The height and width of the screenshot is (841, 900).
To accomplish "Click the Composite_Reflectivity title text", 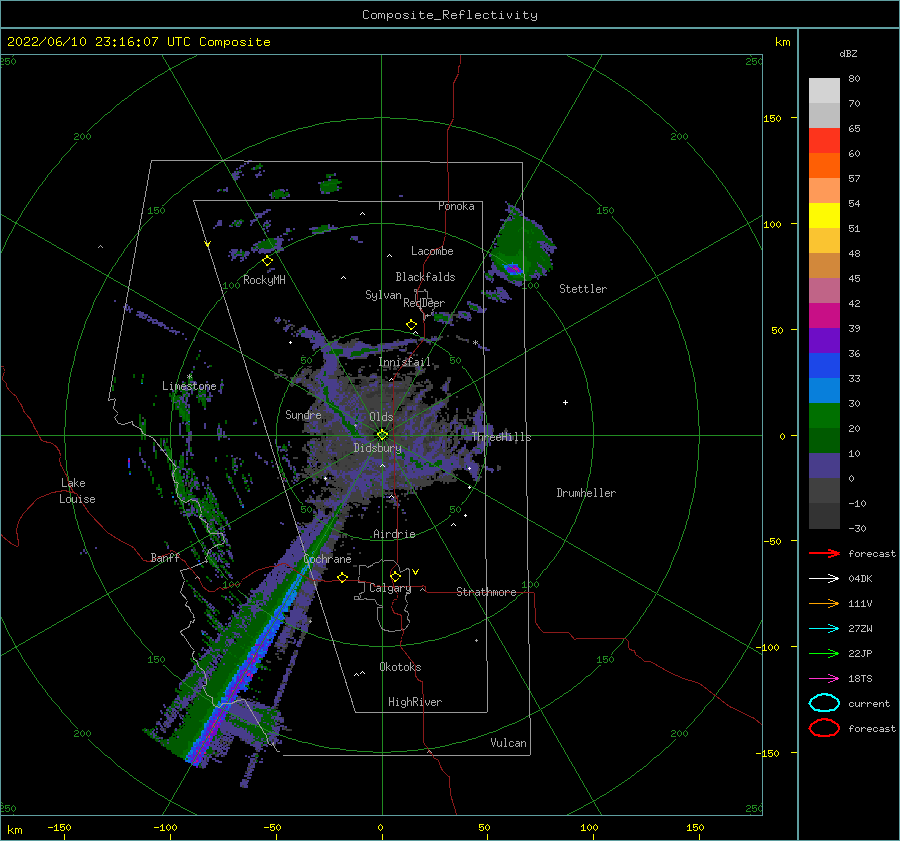I will pyautogui.click(x=449, y=15).
